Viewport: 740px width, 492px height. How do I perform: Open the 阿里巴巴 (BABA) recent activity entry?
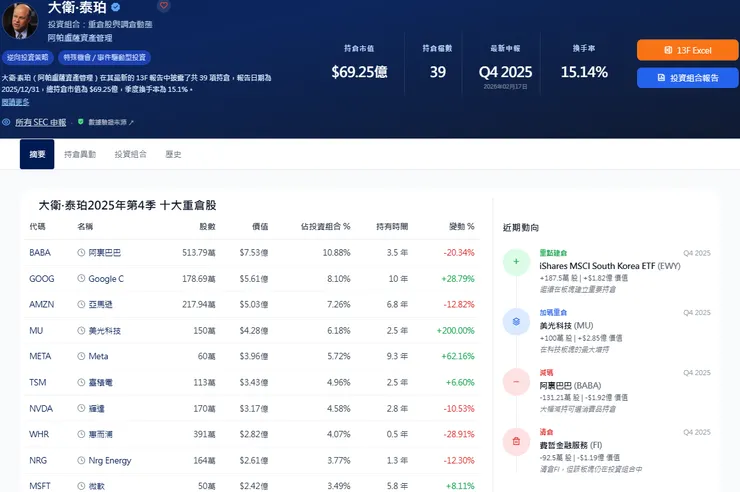570,385
